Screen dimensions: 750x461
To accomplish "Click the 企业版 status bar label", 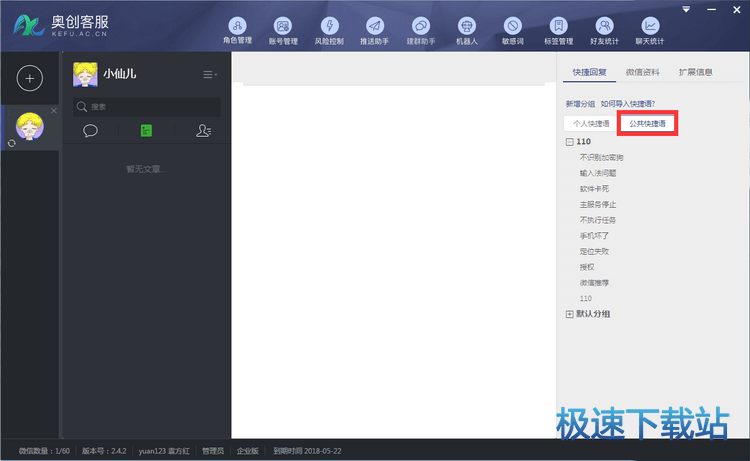I will pos(247,451).
